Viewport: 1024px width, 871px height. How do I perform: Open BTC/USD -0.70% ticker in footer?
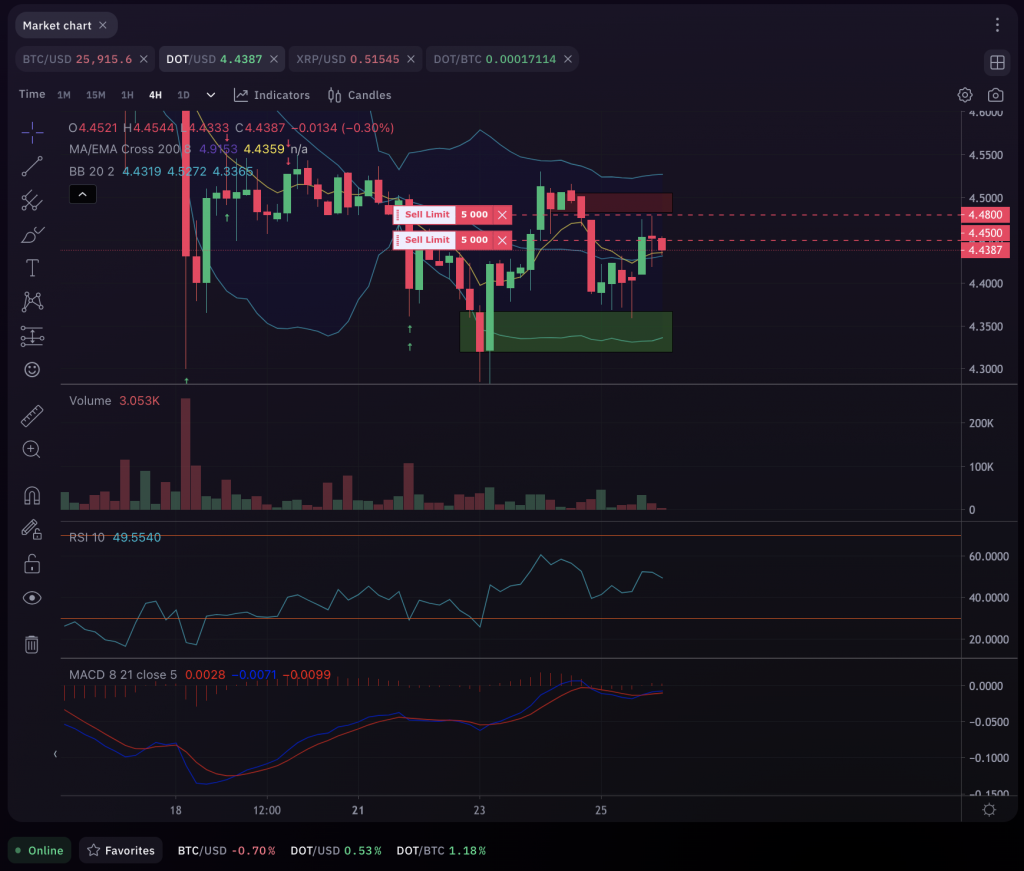[227, 851]
